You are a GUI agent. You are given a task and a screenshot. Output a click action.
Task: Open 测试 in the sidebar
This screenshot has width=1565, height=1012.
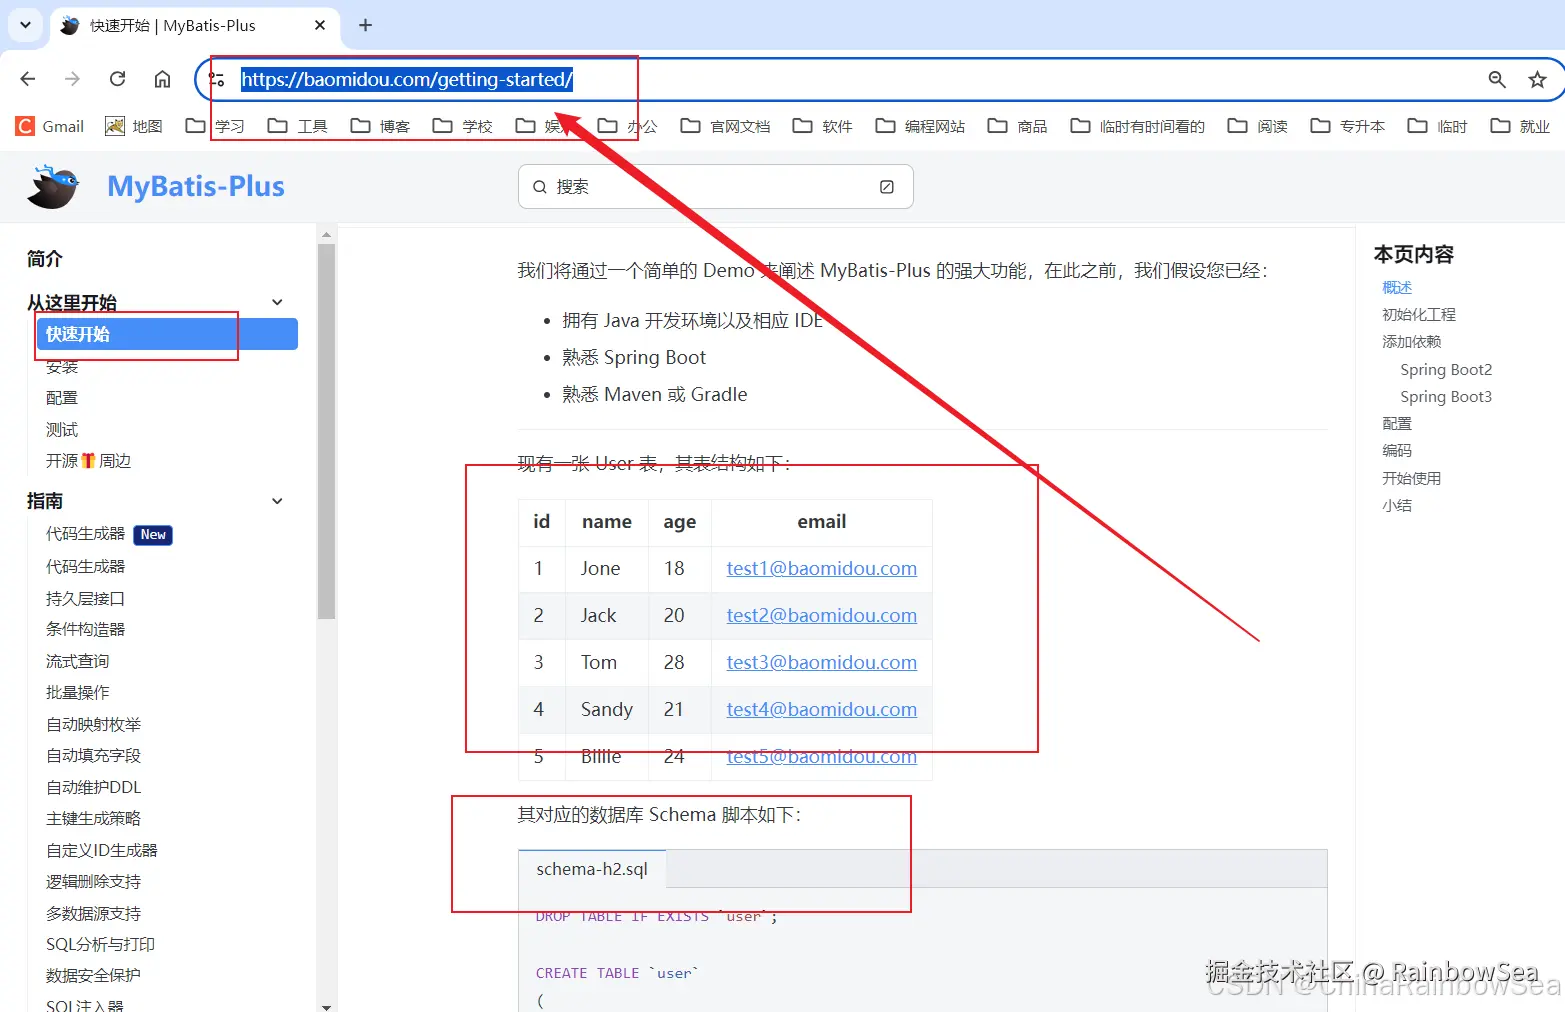[62, 430]
